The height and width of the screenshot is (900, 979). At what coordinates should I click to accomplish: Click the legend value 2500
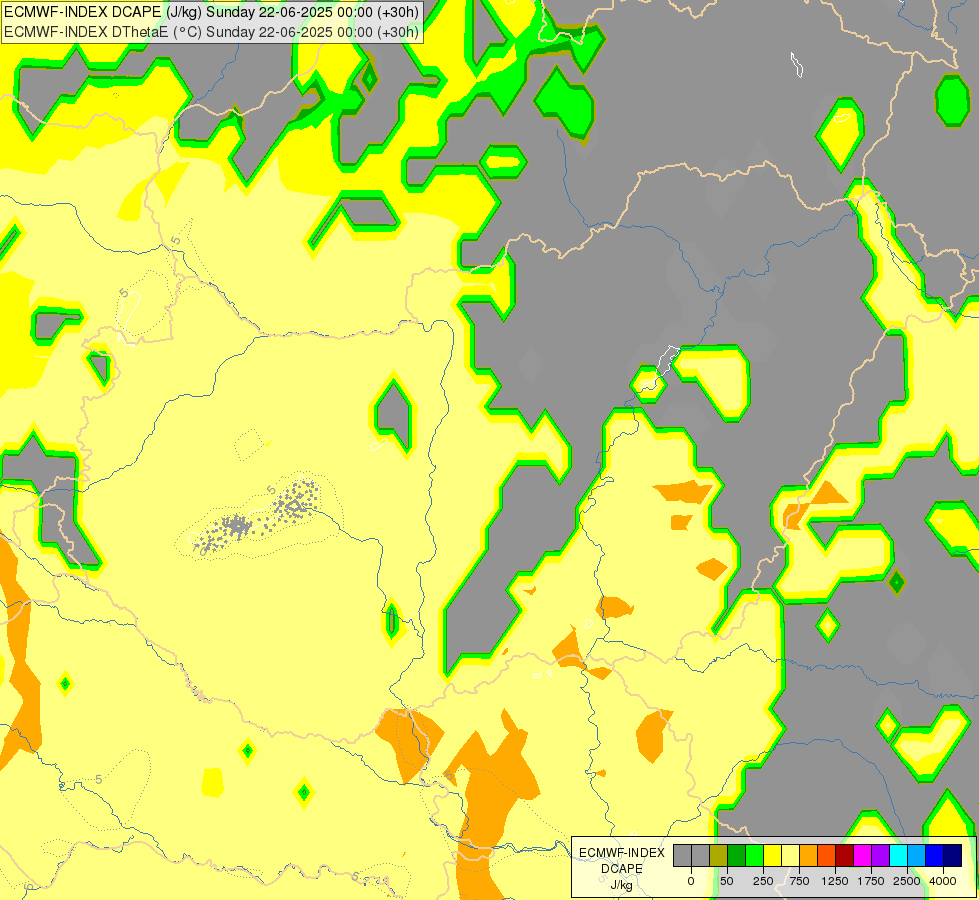(907, 881)
